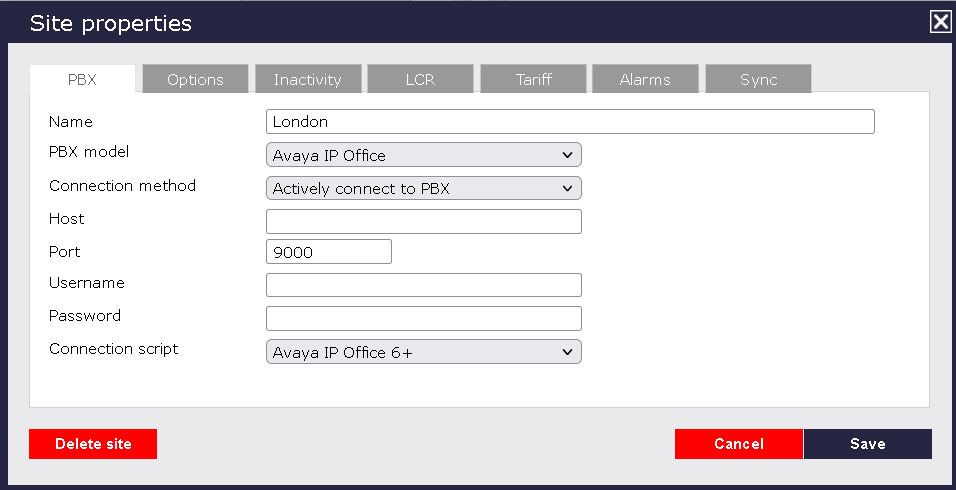Close the Site properties dialog

[x=940, y=22]
